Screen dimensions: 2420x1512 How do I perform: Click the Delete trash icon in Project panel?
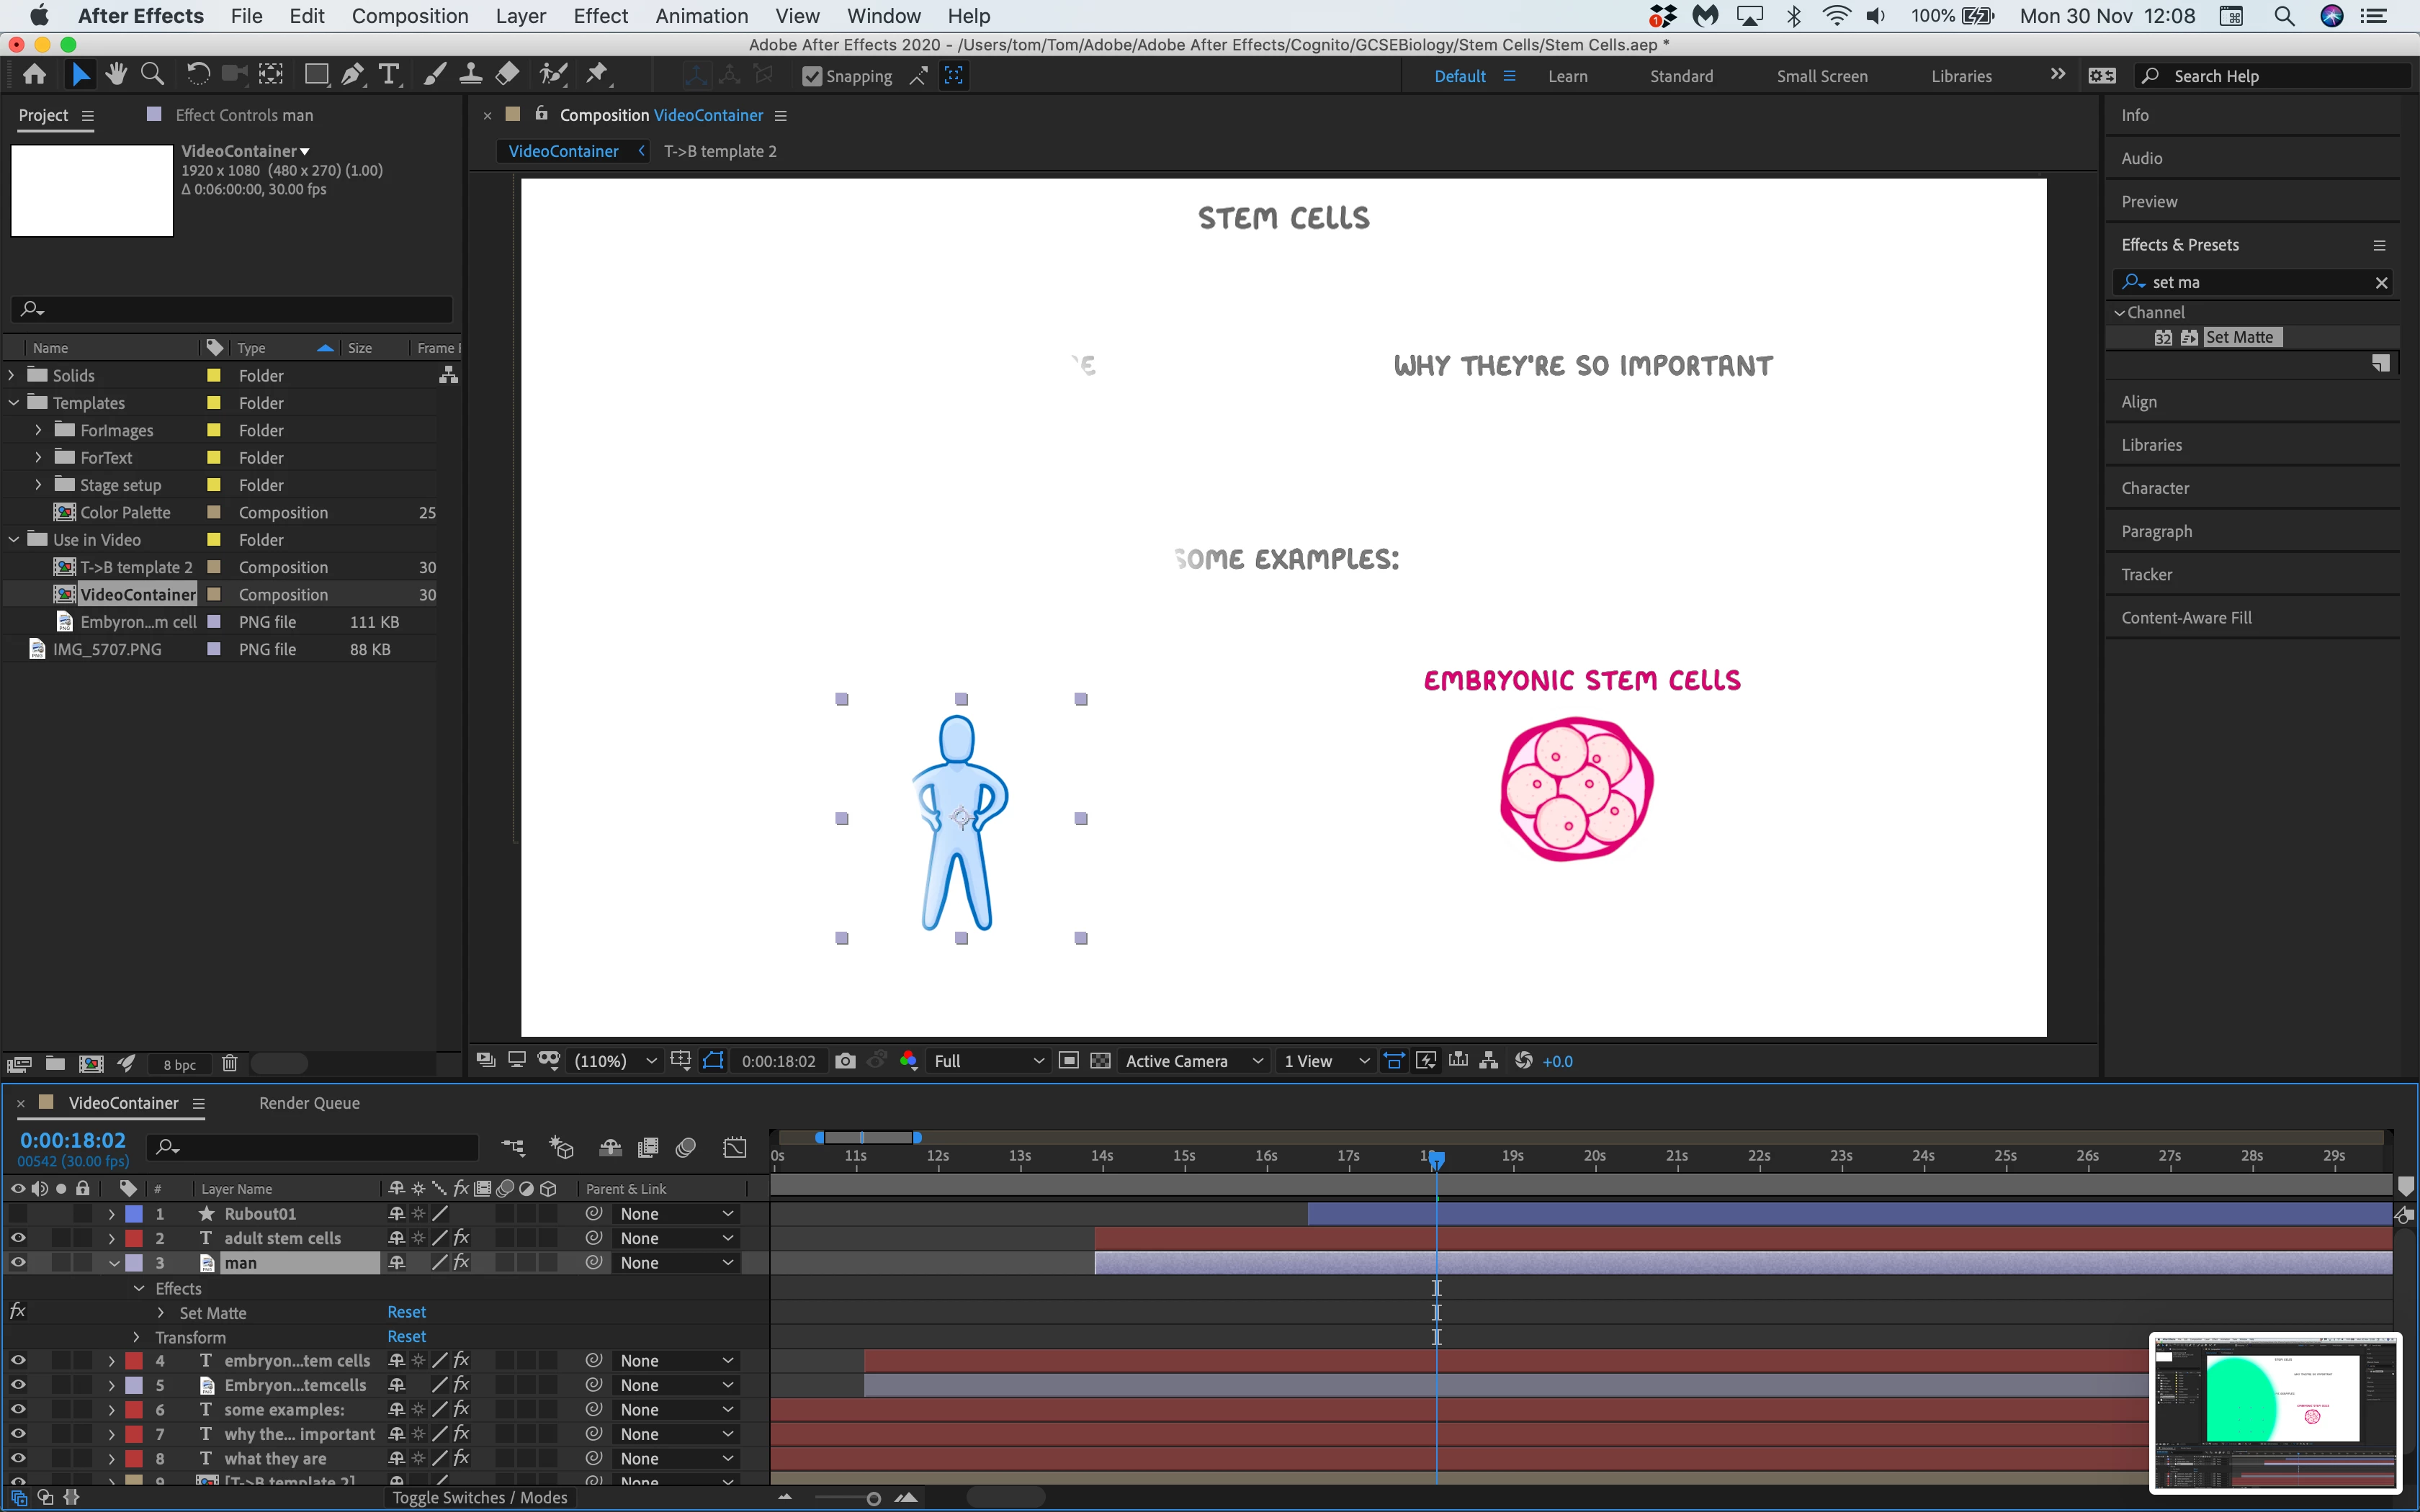[229, 1064]
